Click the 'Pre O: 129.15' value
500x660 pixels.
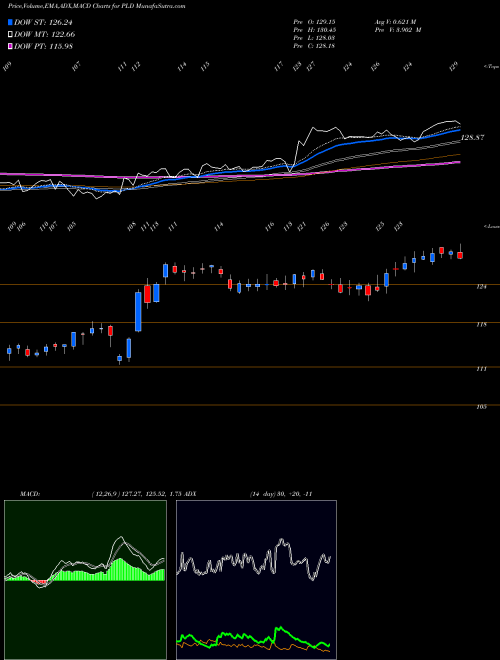click(x=314, y=21)
